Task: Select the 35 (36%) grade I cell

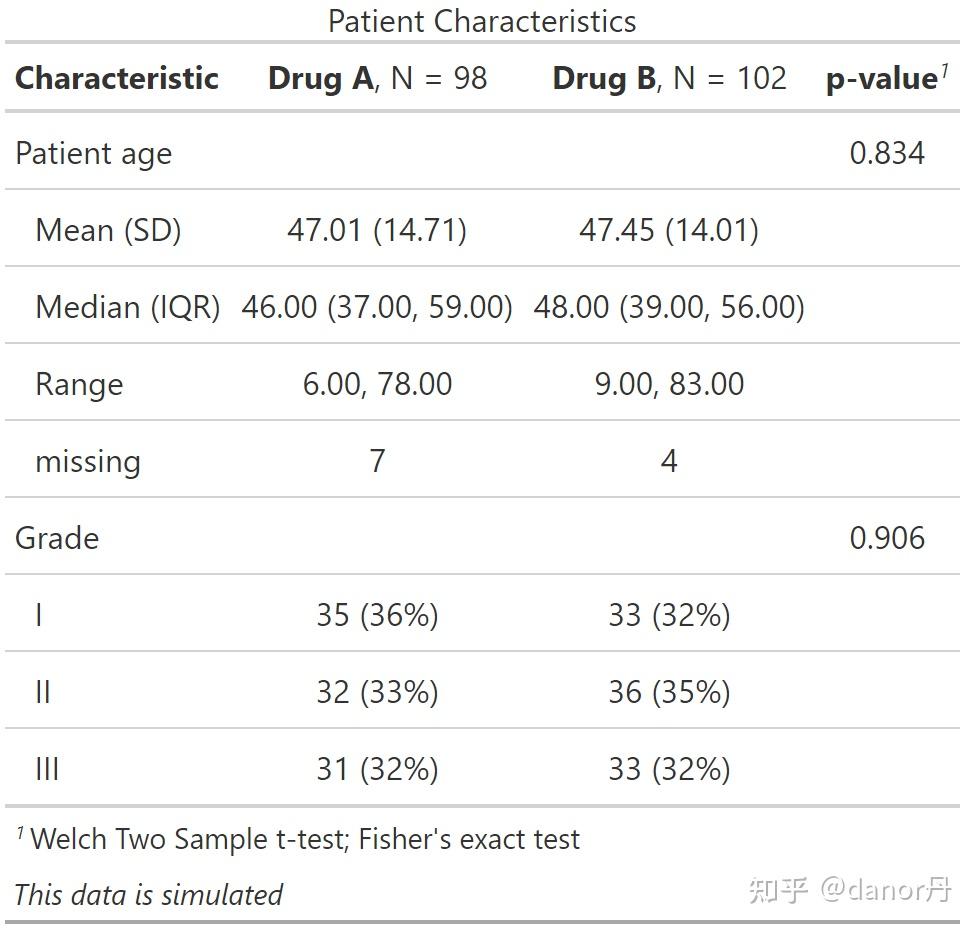Action: 377,615
